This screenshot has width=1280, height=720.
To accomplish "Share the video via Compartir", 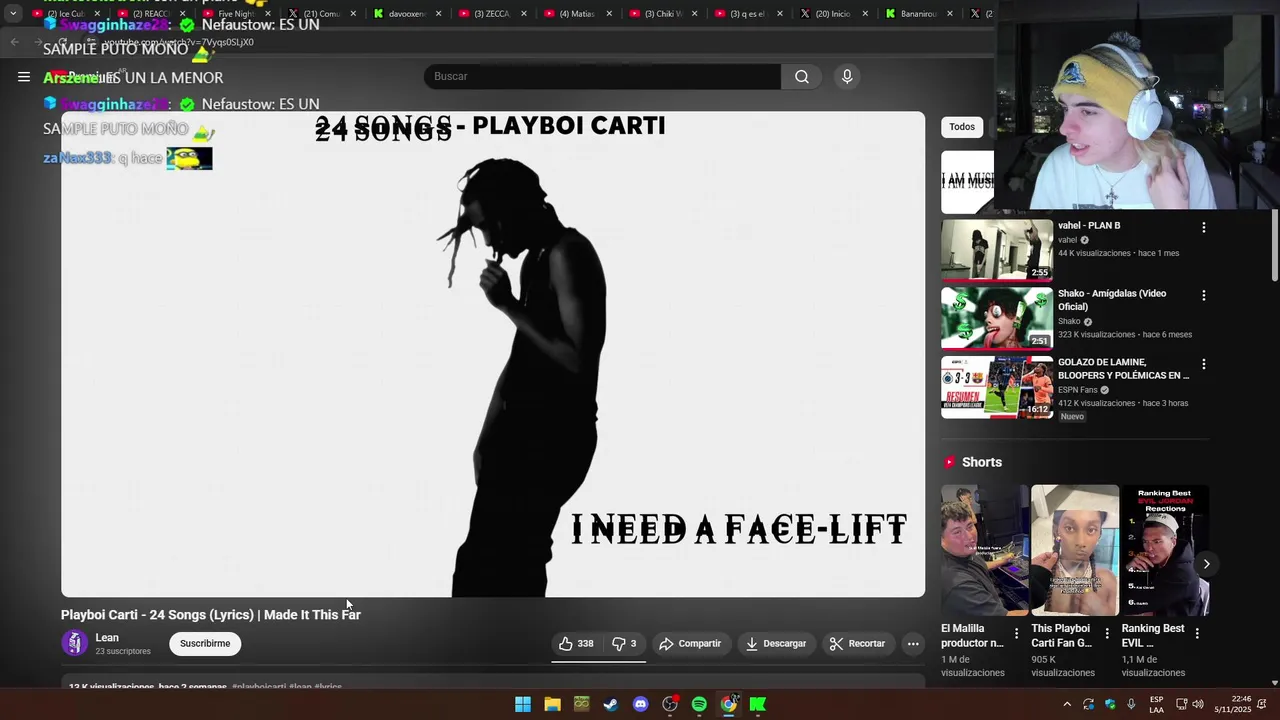I will [x=690, y=644].
